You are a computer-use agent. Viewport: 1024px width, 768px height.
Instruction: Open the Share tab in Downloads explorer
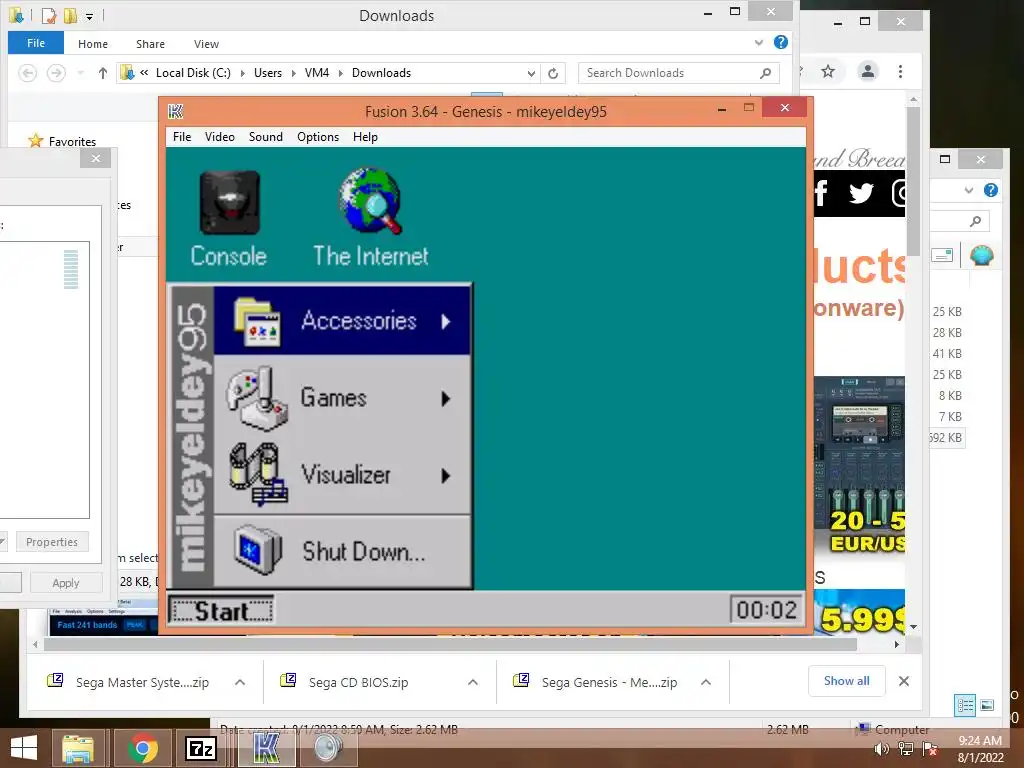[x=150, y=44]
